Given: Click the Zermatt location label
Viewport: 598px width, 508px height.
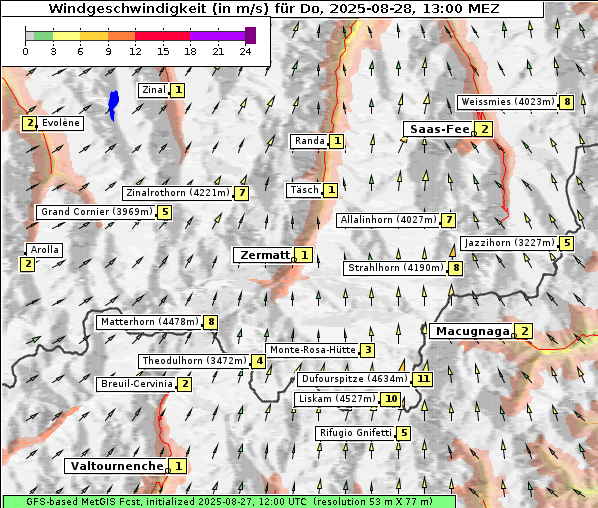Looking at the screenshot, I should (x=263, y=255).
